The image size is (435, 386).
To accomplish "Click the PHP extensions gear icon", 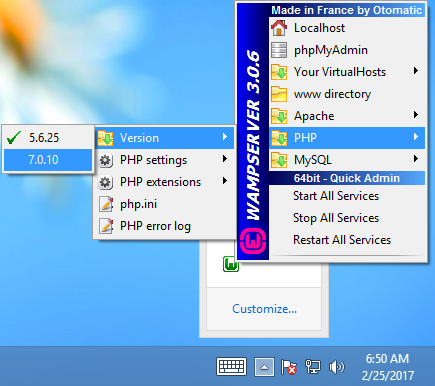I will [105, 182].
